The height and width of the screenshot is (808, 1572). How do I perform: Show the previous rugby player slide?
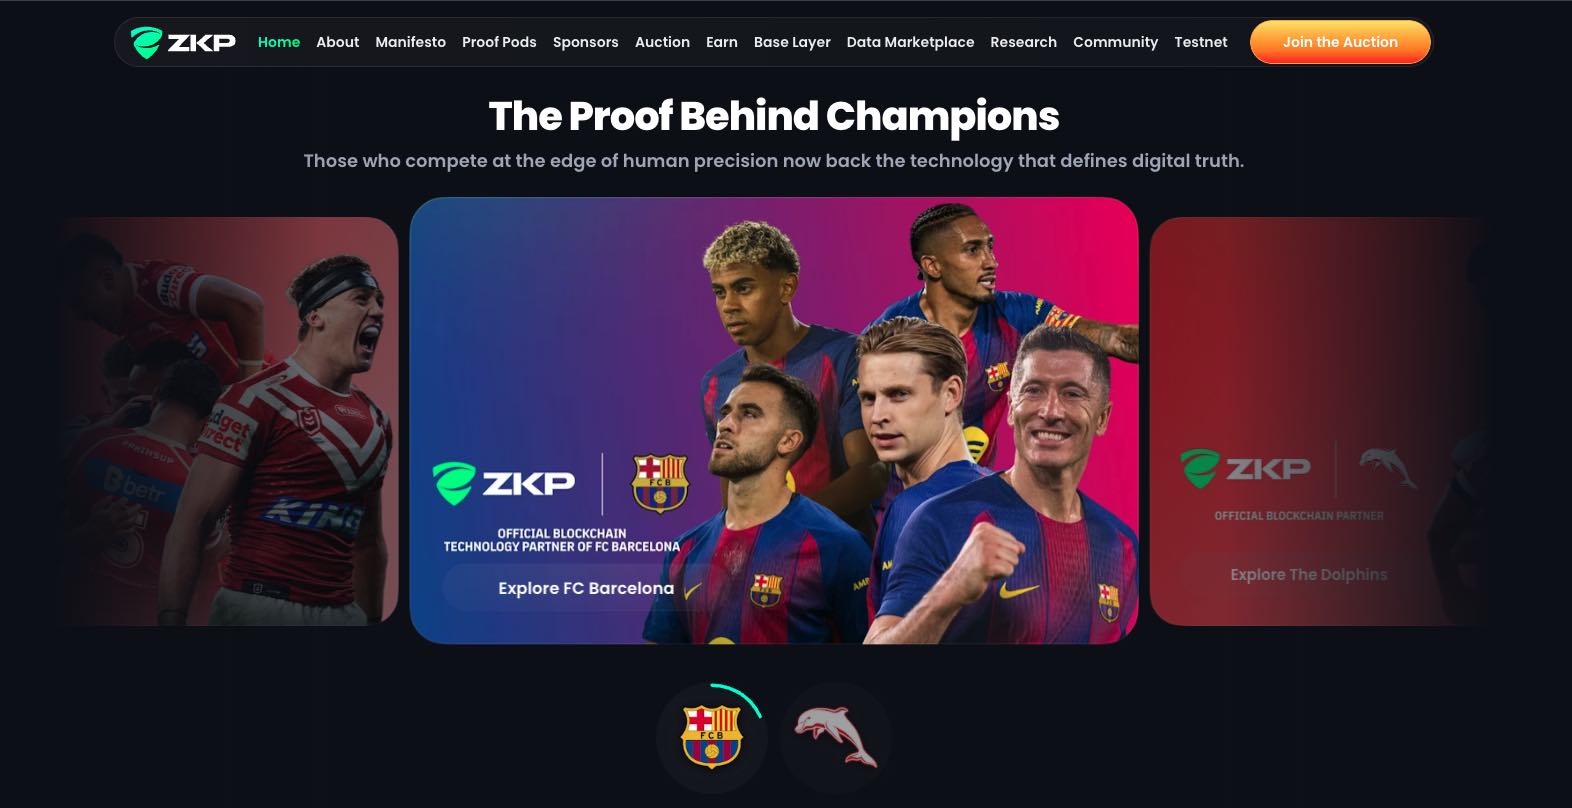point(230,421)
